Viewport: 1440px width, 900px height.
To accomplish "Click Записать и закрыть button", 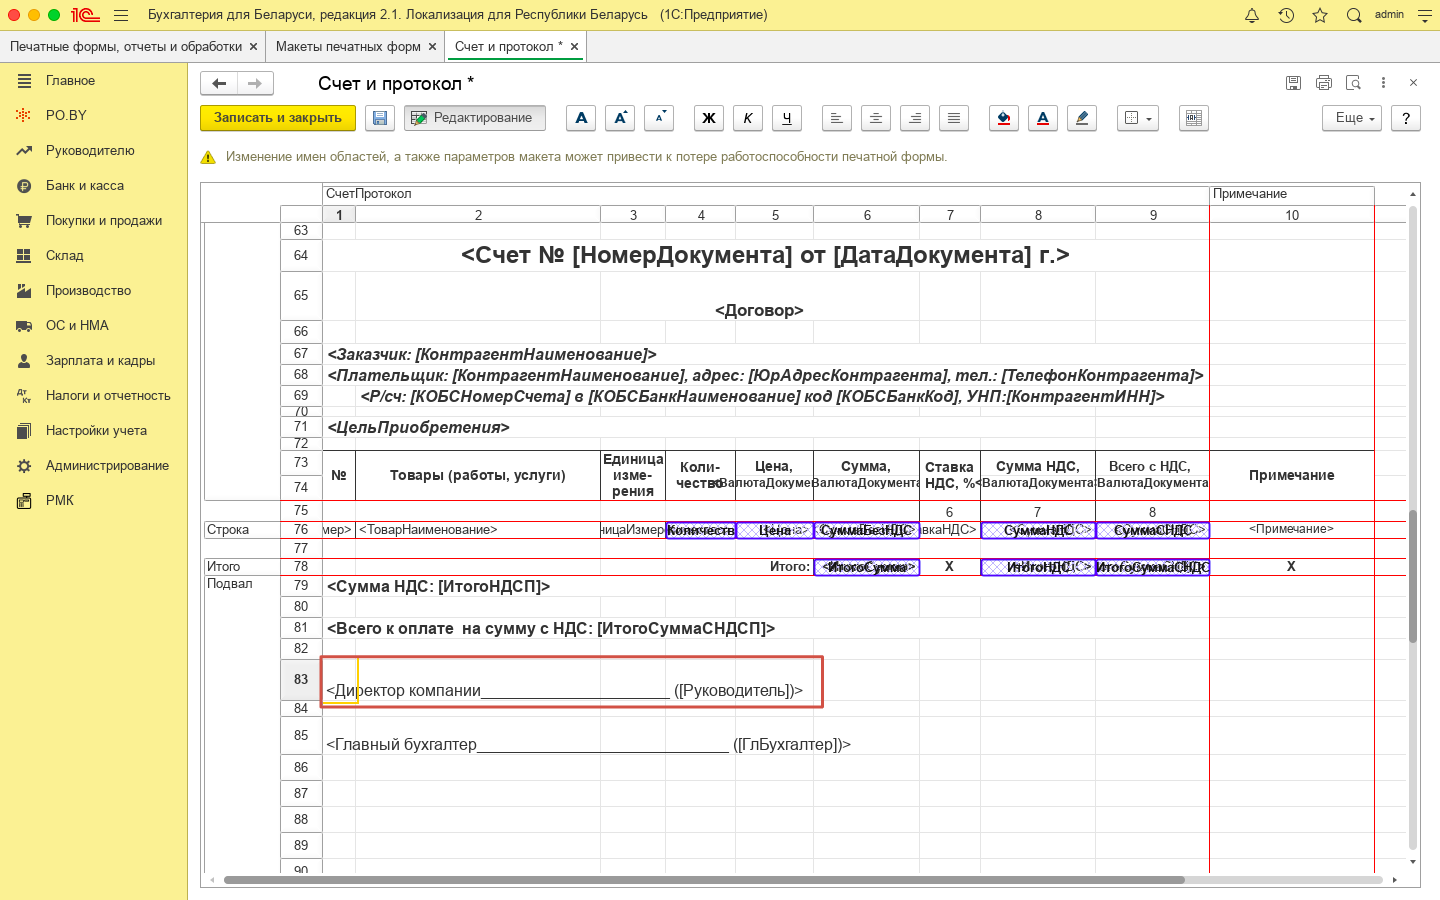I will pyautogui.click(x=277, y=118).
